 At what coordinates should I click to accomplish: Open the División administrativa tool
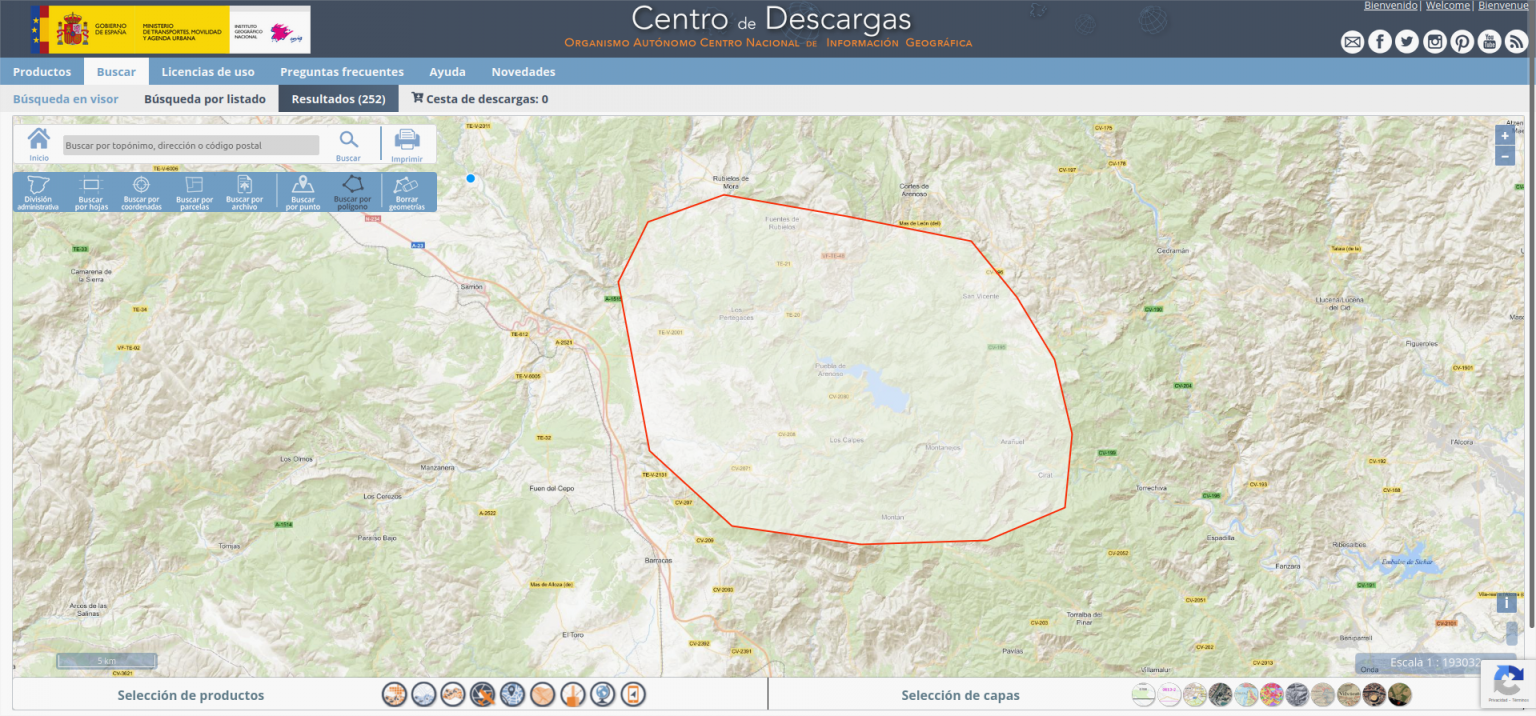tap(39, 191)
